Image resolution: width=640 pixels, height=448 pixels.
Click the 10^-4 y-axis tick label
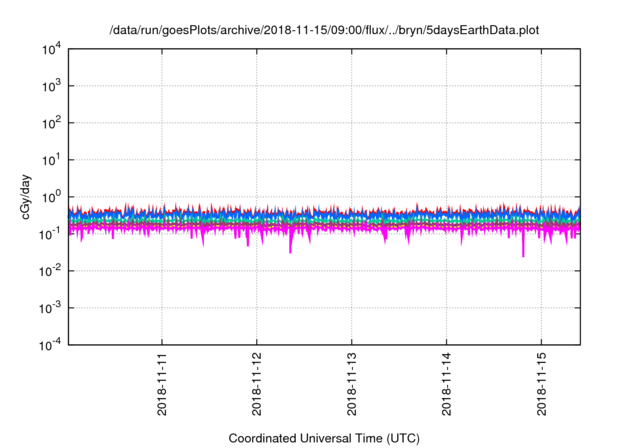[x=50, y=345]
